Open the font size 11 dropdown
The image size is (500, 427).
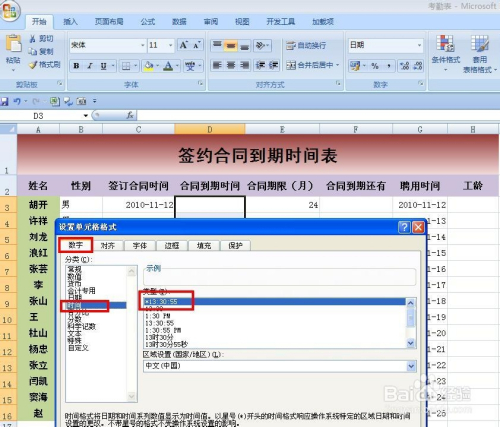click(170, 45)
